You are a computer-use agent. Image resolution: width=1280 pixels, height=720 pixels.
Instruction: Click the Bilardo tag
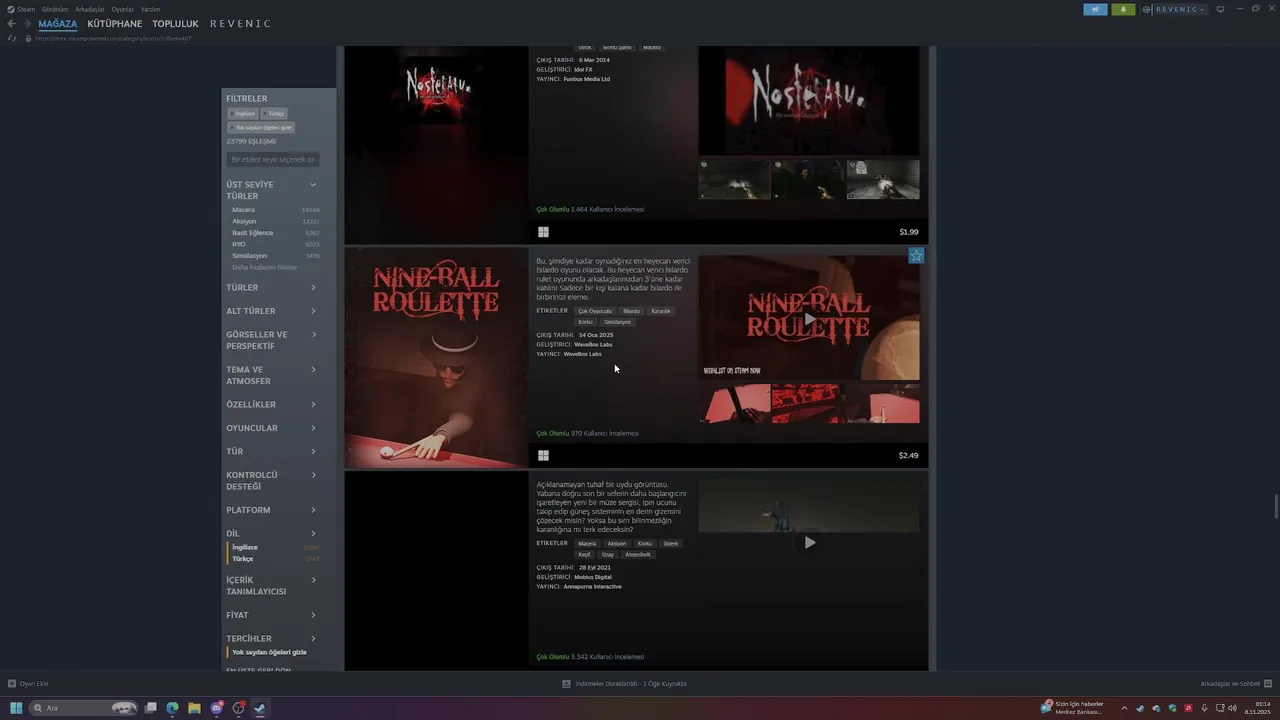point(631,311)
